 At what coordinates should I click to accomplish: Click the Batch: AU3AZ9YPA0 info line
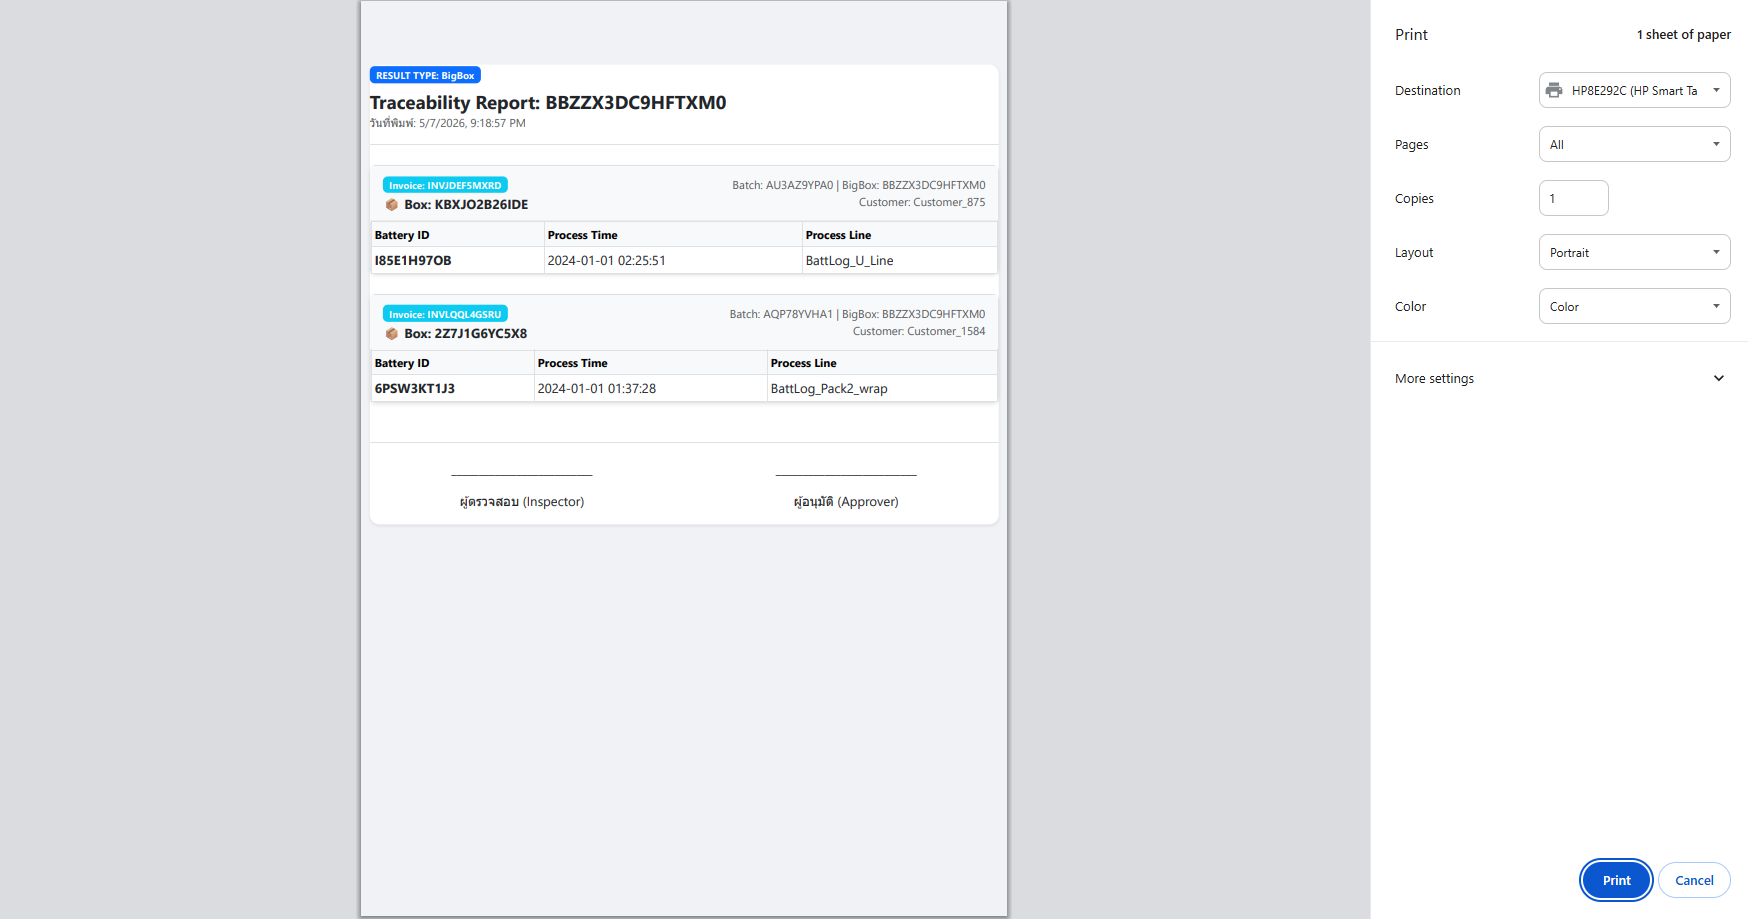[858, 185]
